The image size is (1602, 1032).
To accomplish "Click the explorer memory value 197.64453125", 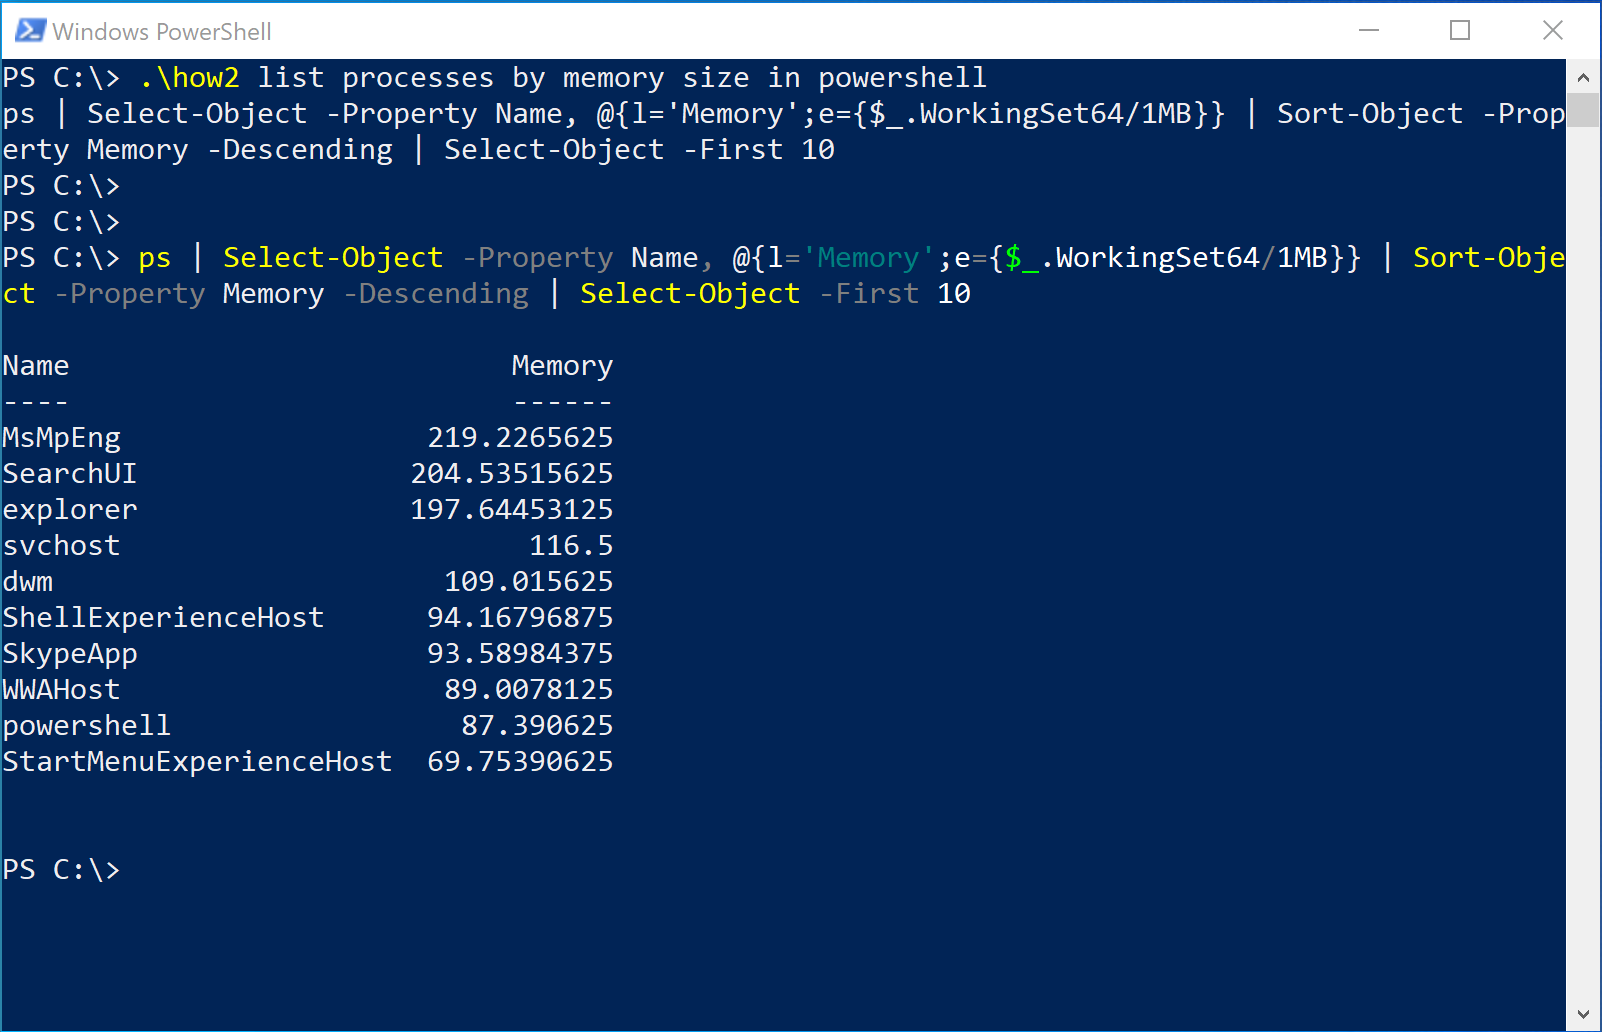I will 512,510.
